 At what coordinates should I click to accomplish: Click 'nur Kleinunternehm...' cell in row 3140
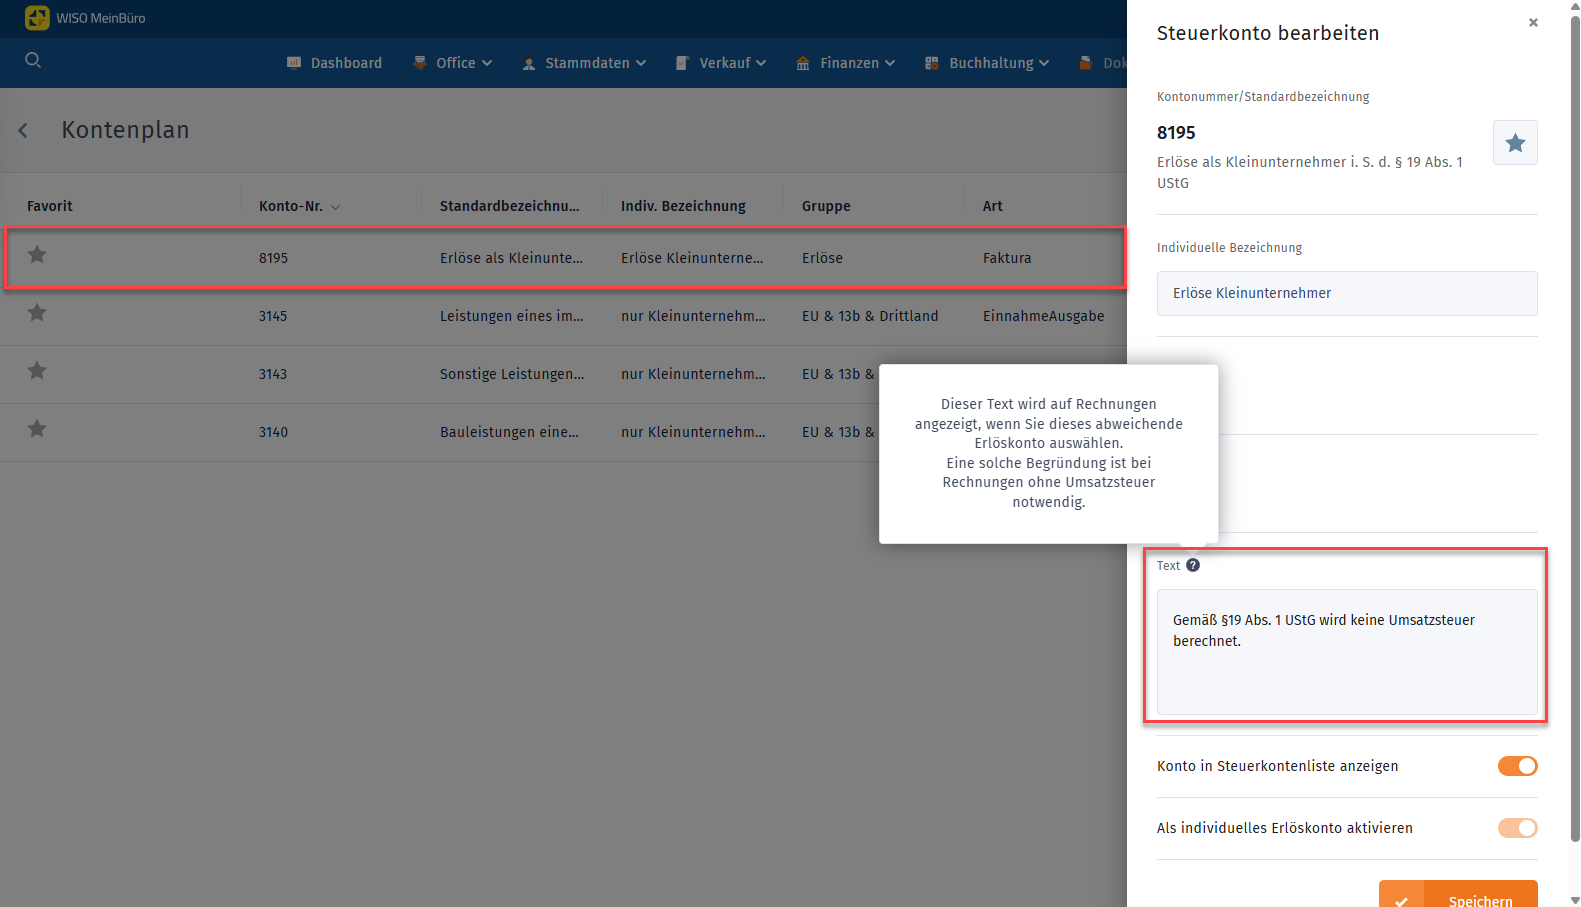click(x=693, y=432)
